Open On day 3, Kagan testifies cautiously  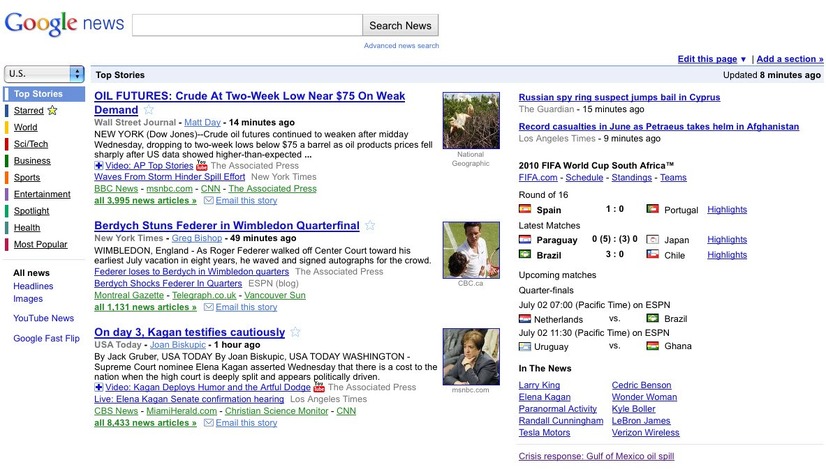point(190,332)
